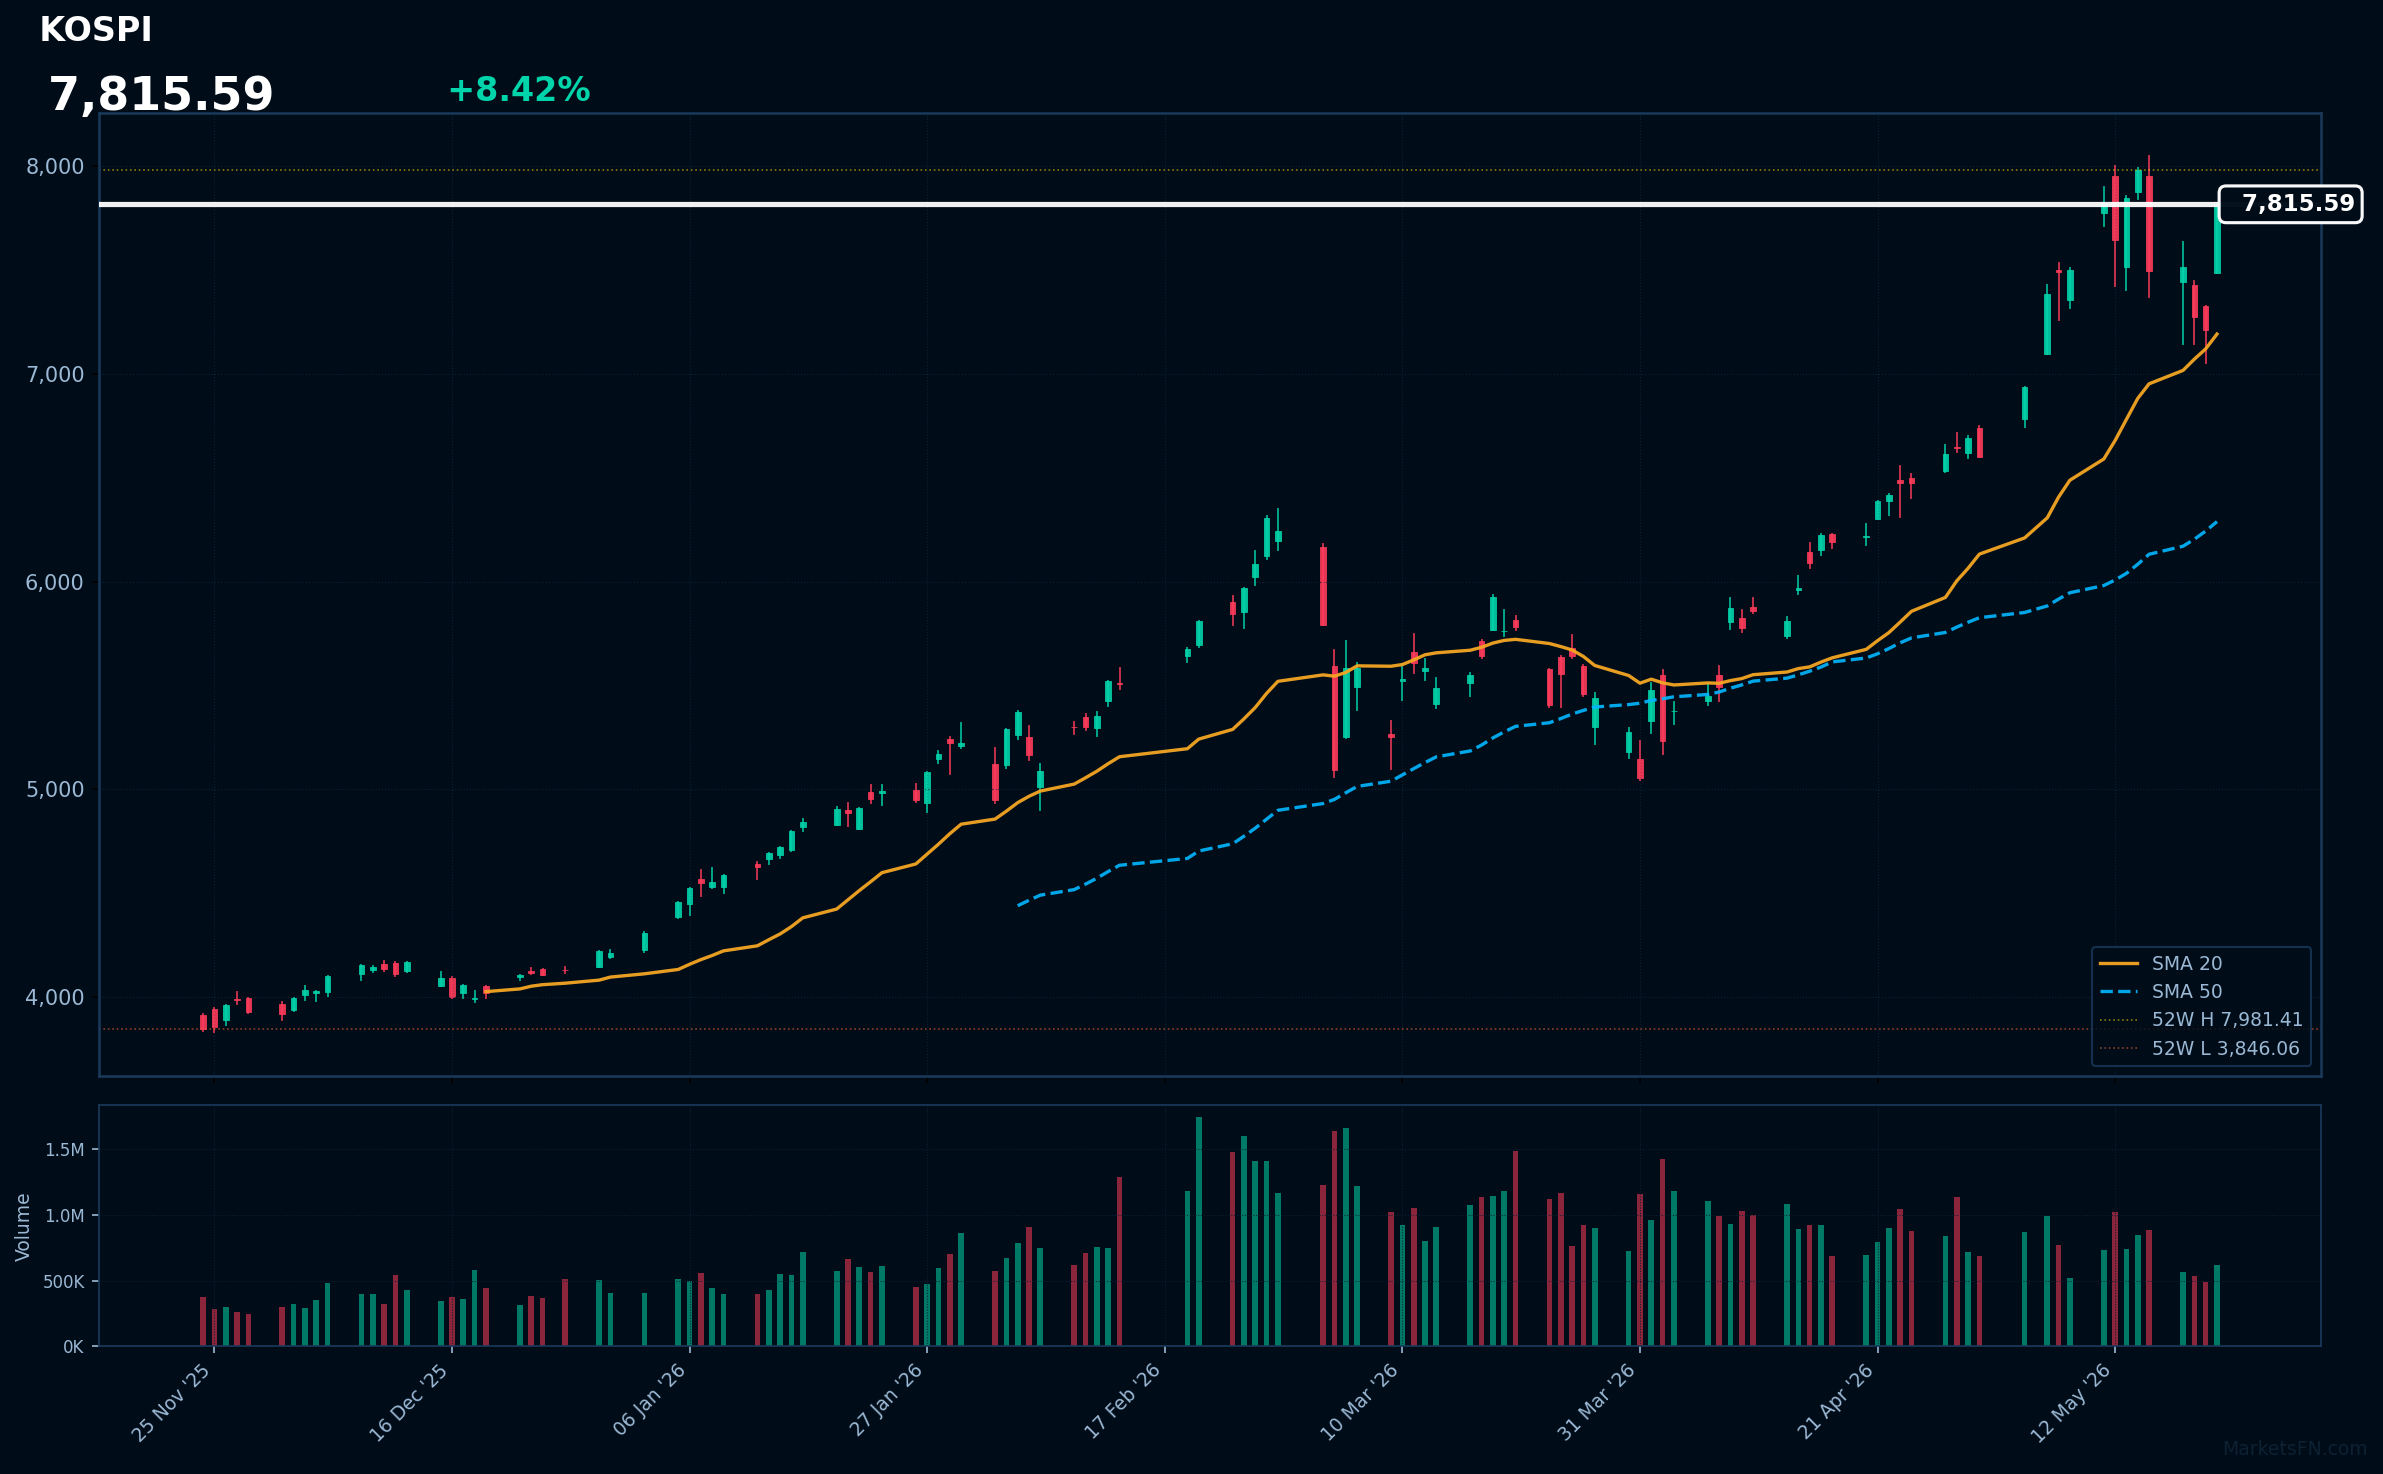This screenshot has height=1474, width=2383.
Task: Click the SMA 50 legend entry
Action: click(x=2160, y=992)
